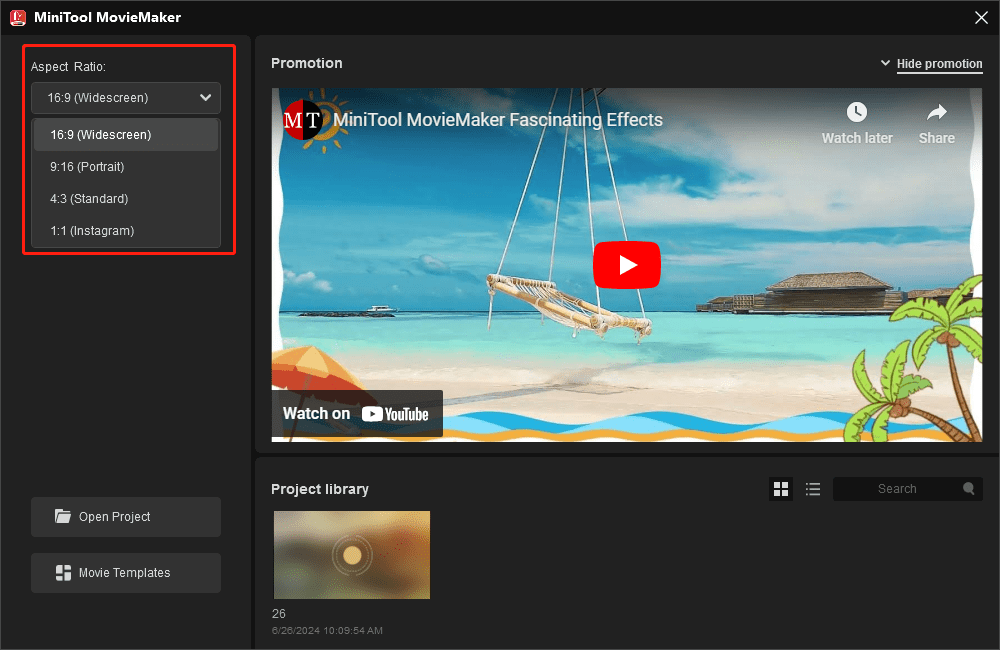Click the Share icon on the video
1000x650 pixels.
pos(936,112)
